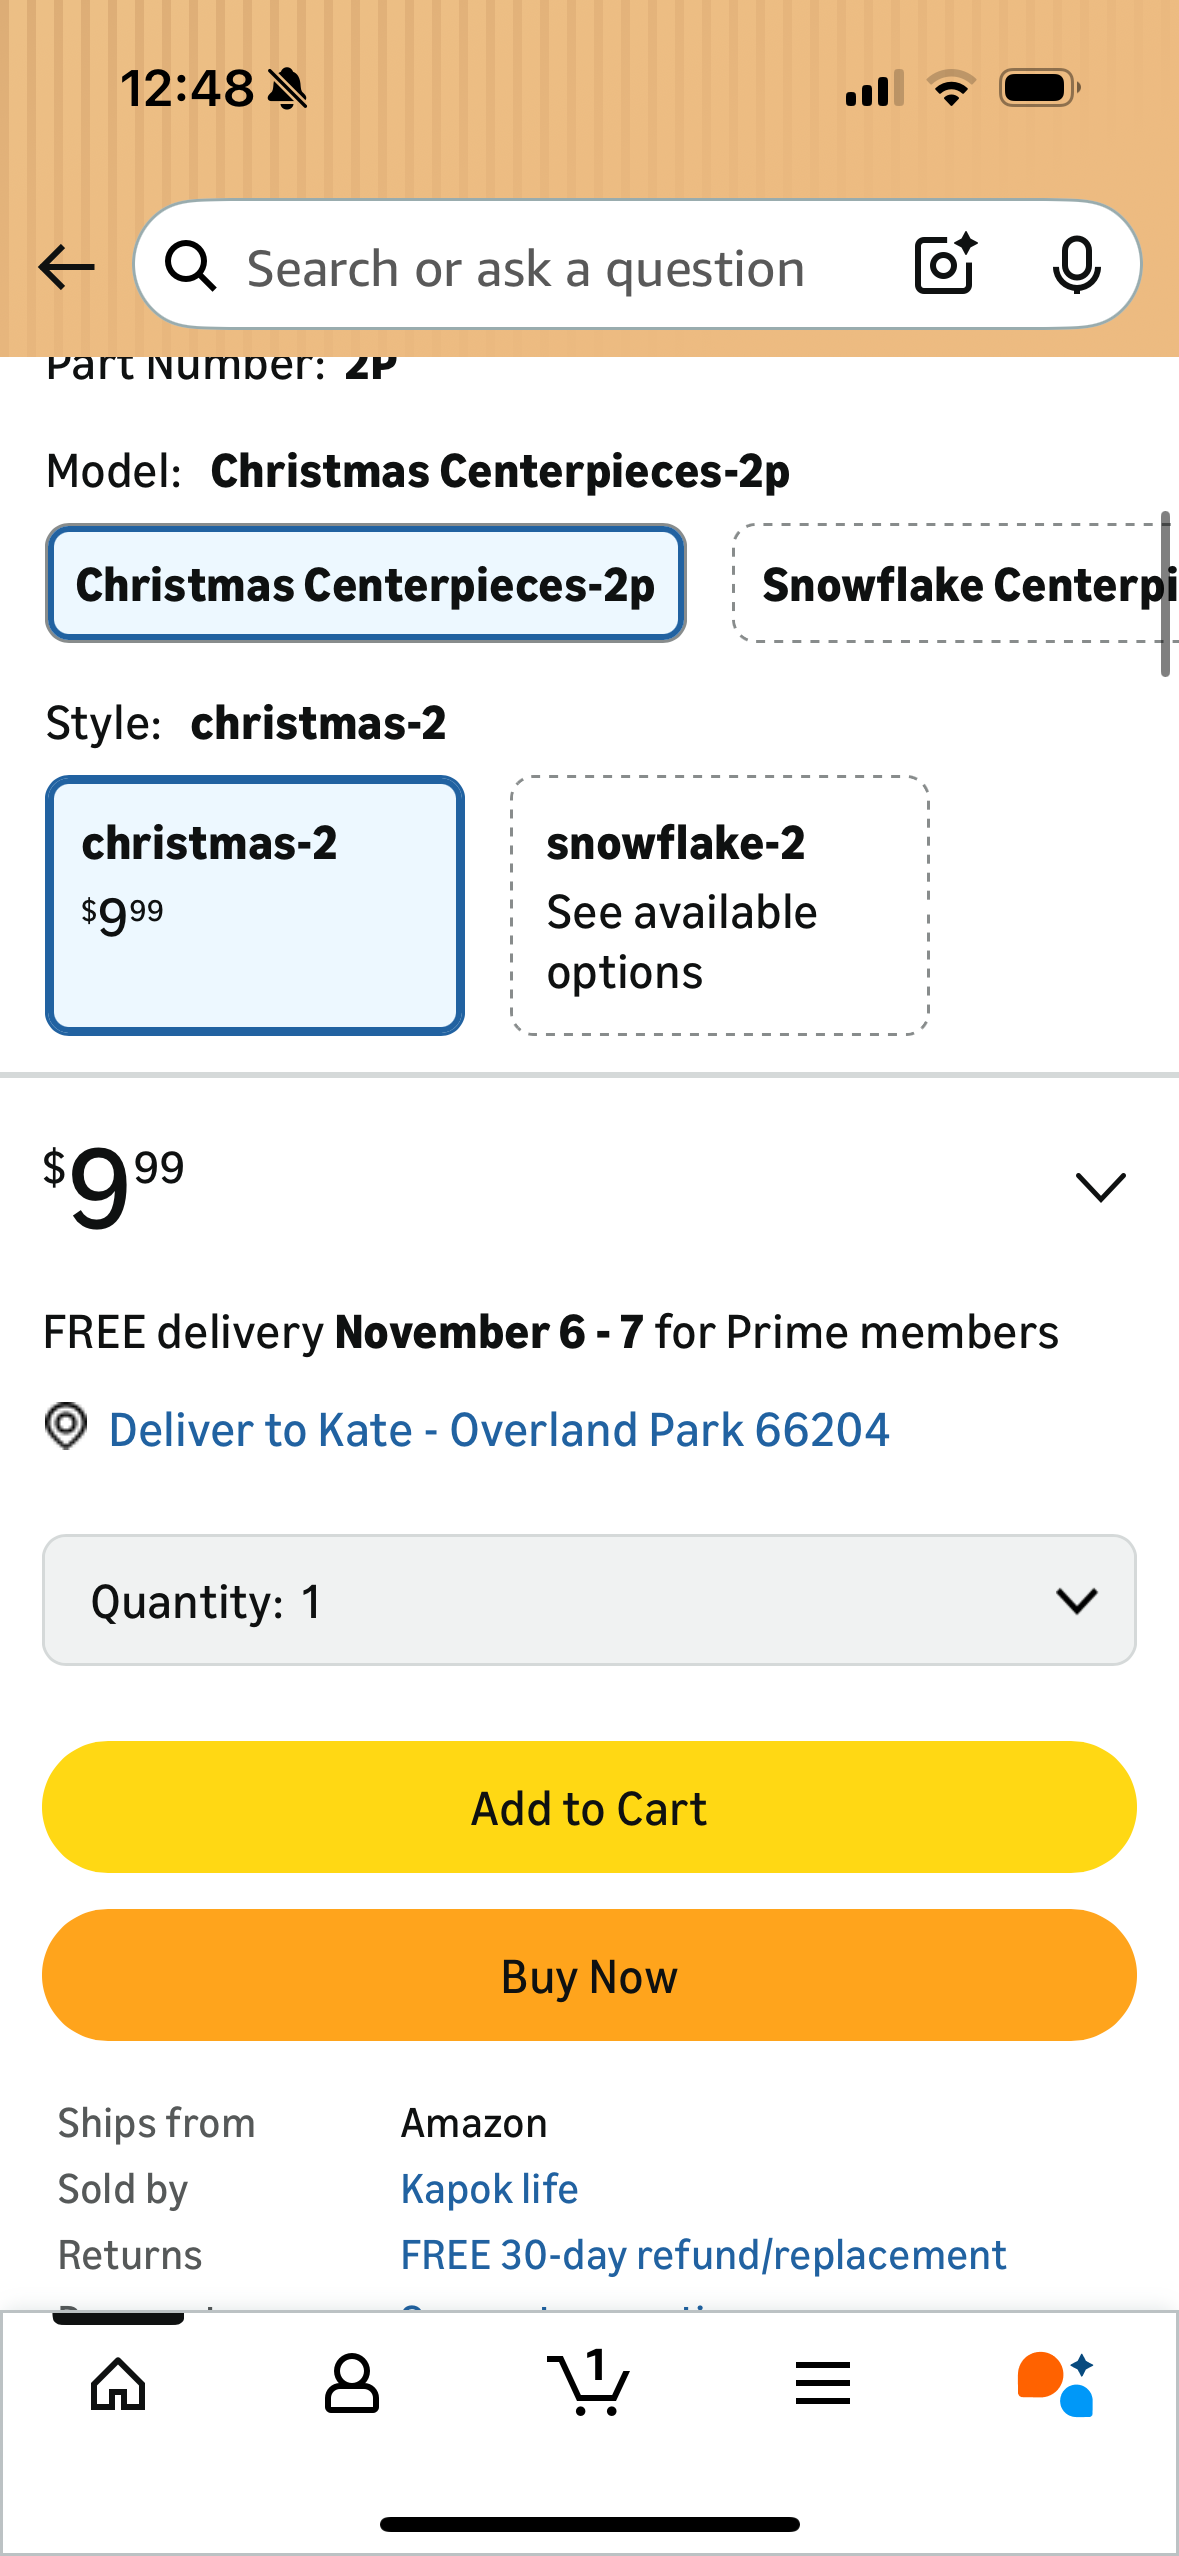This screenshot has height=2556, width=1179.
Task: Open the Quantity dropdown
Action: (589, 1600)
